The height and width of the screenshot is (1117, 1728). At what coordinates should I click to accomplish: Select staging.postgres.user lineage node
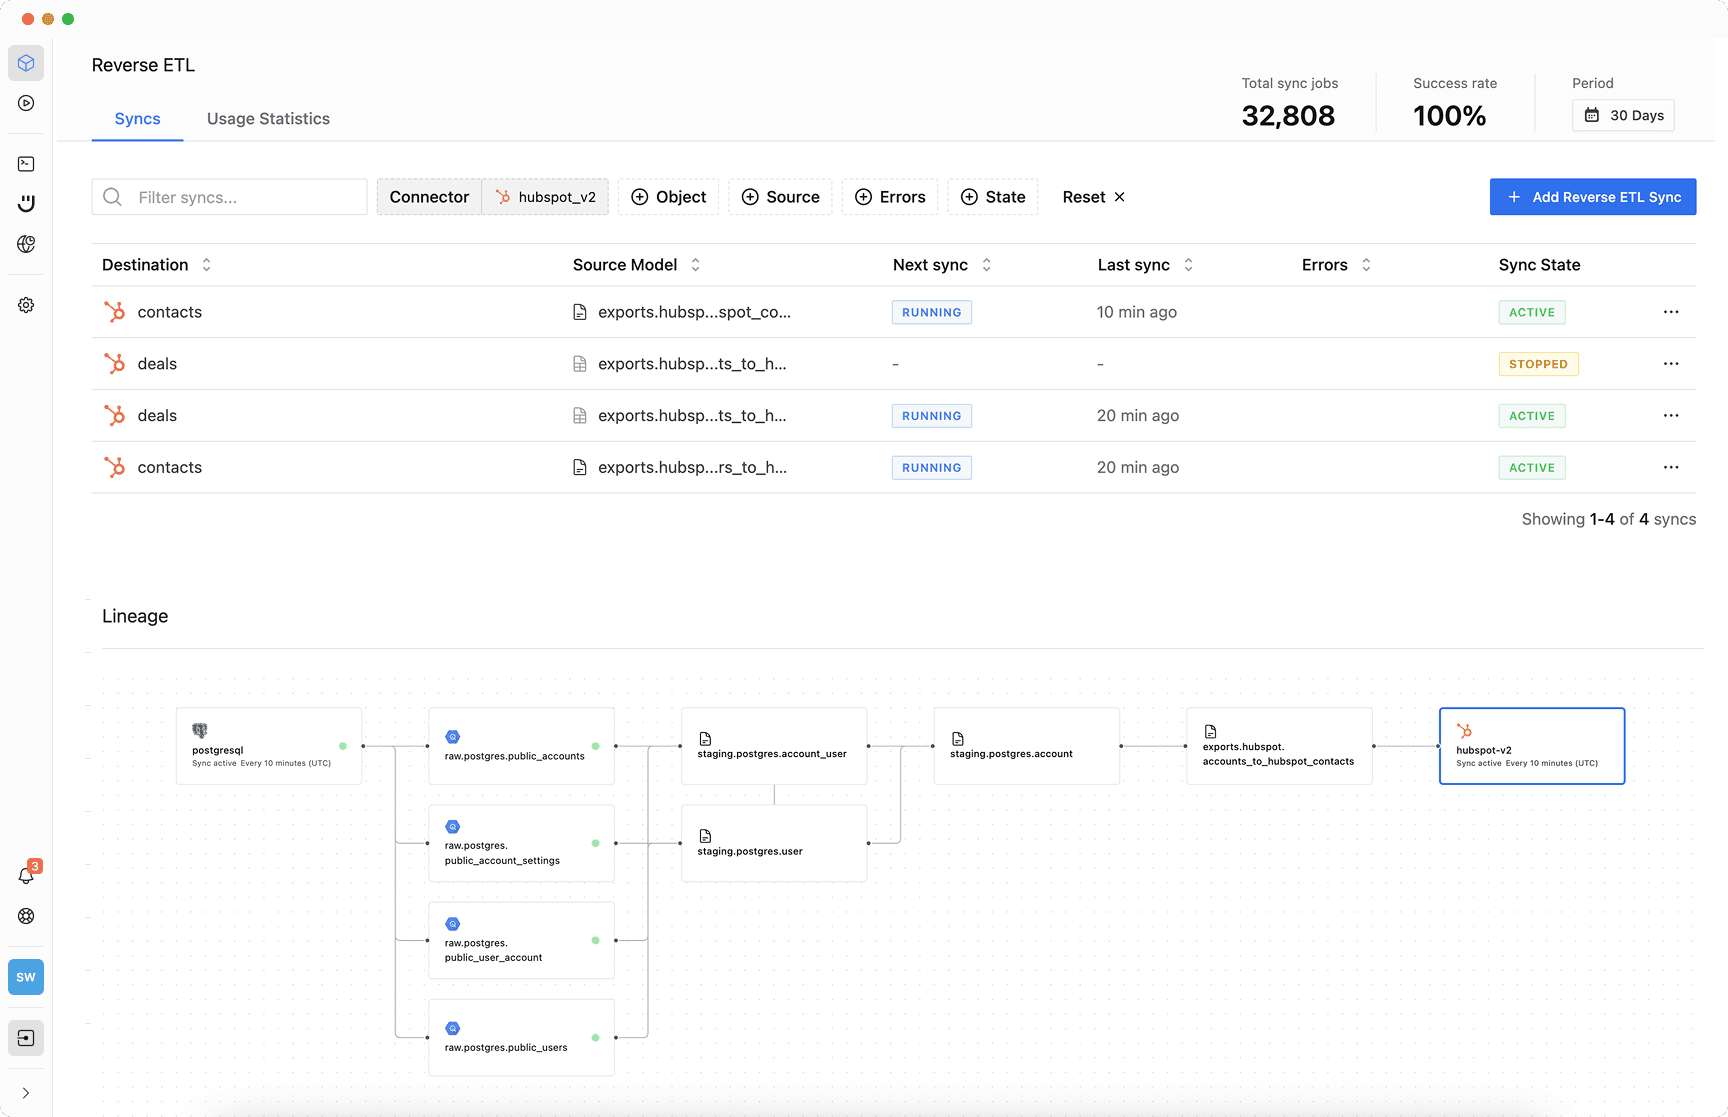(774, 843)
